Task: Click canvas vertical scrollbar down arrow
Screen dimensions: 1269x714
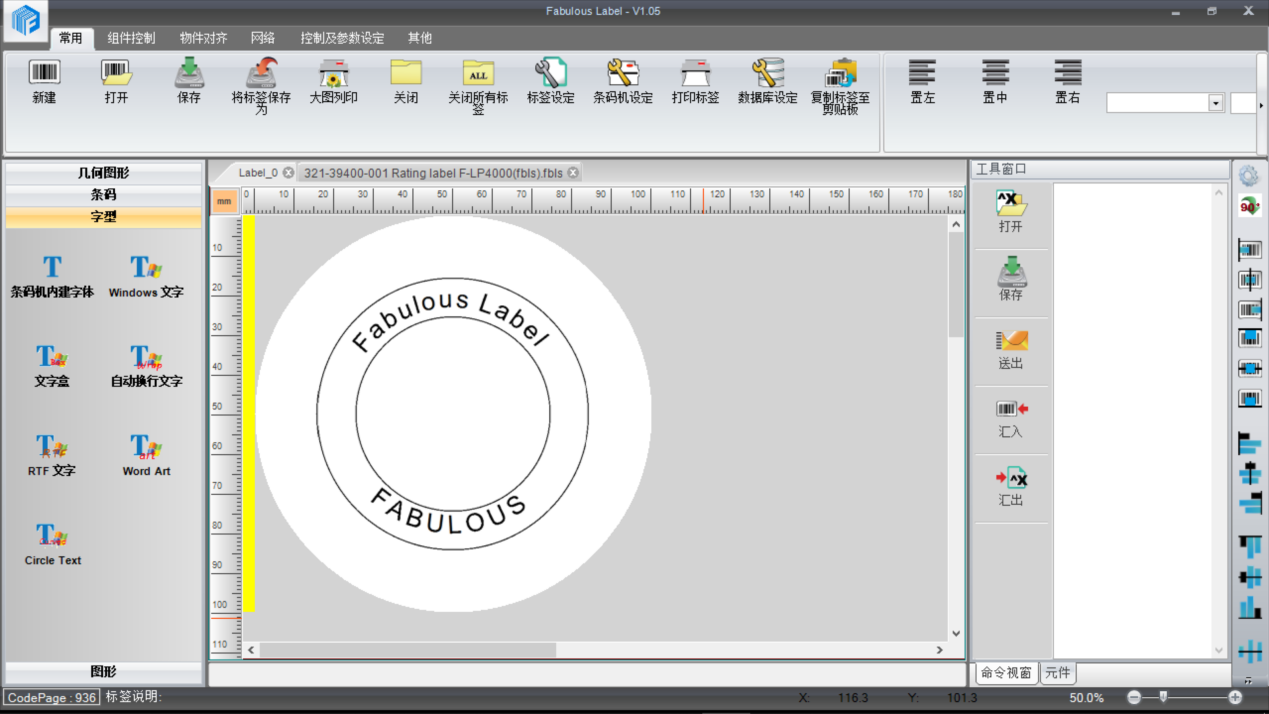Action: tap(956, 633)
